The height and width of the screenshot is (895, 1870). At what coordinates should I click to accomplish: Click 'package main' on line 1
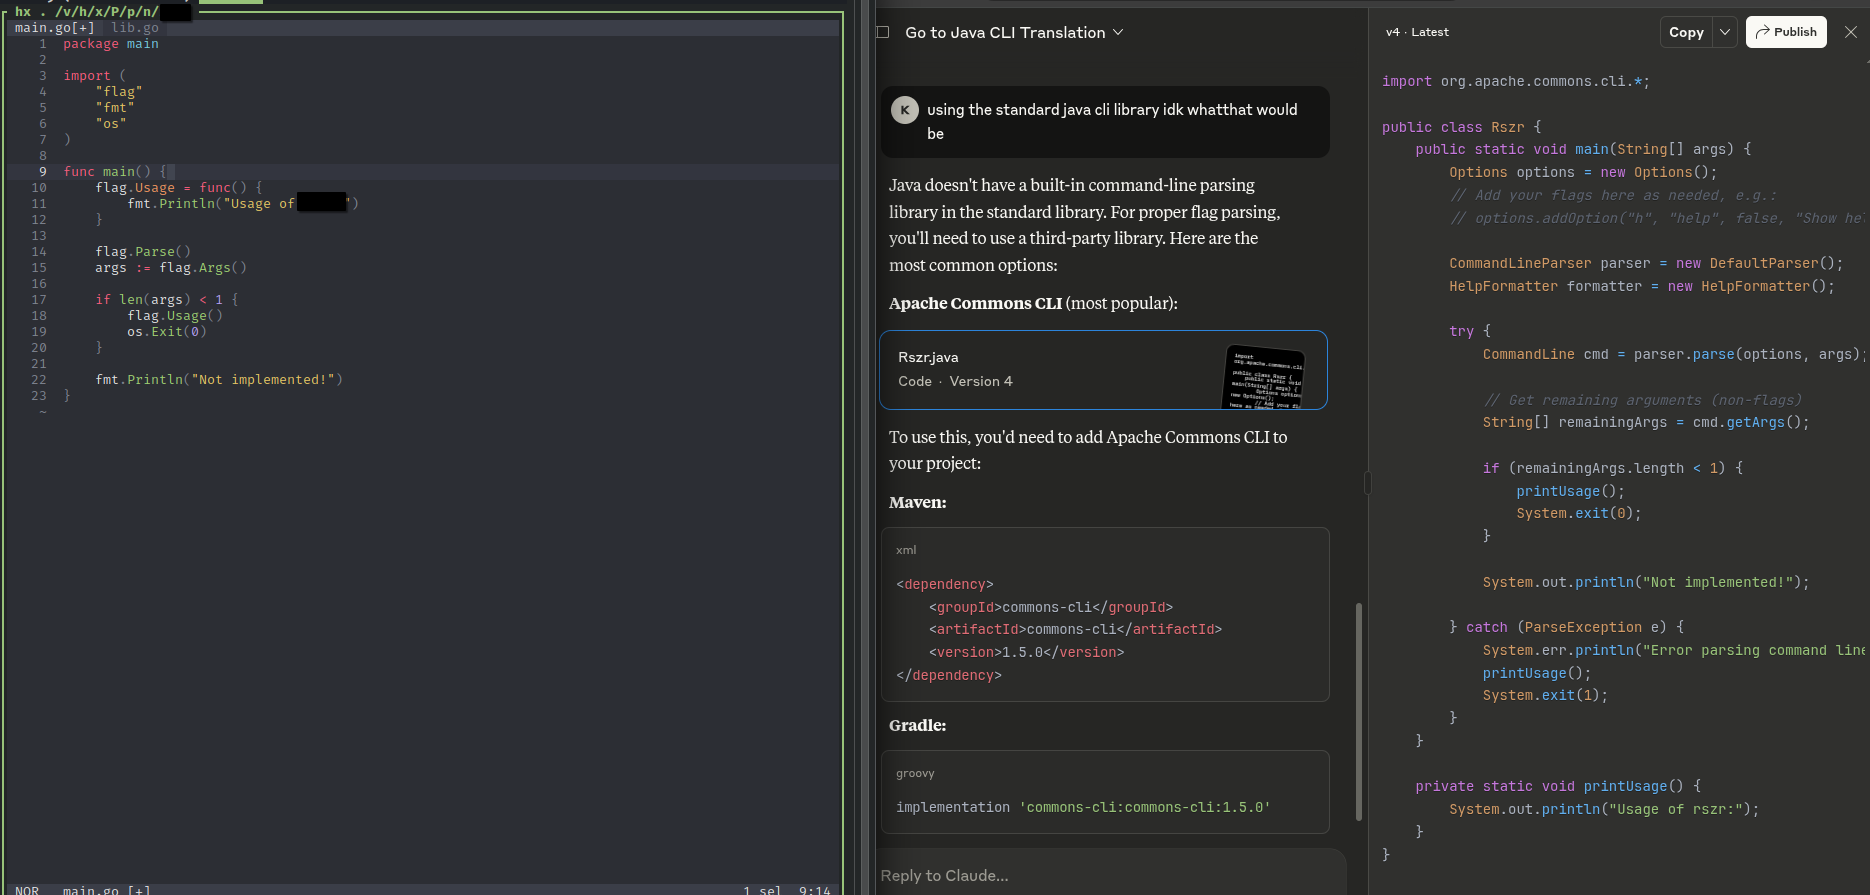click(111, 44)
